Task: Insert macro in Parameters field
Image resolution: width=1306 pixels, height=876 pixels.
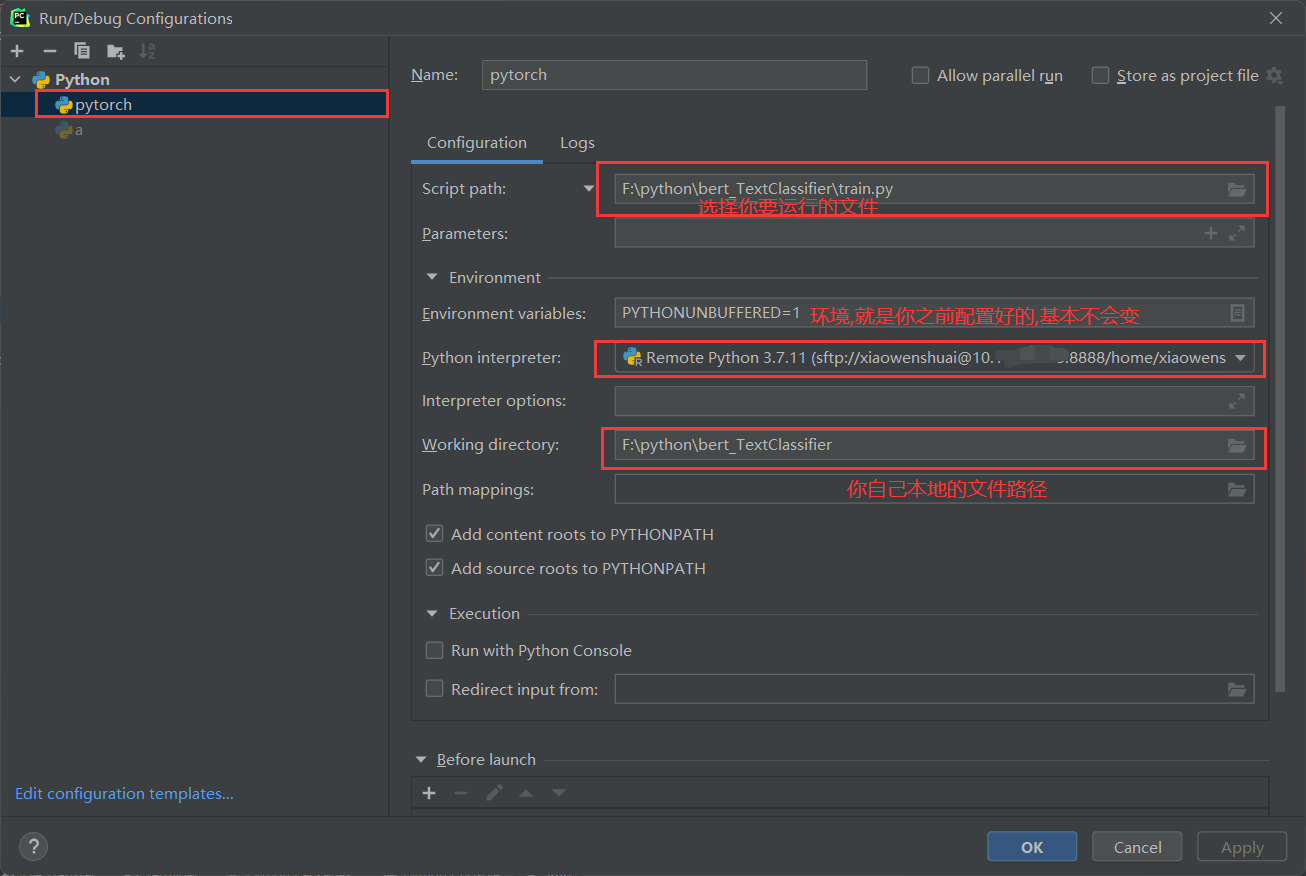Action: coord(1211,233)
